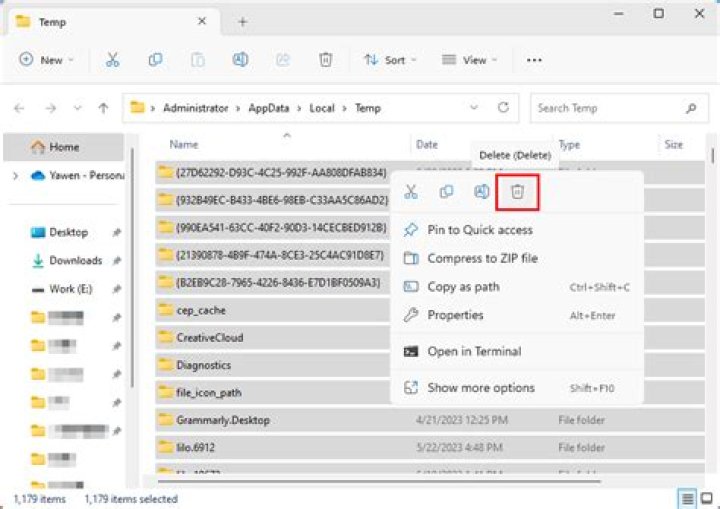Refresh the Temp folder view
Screen dimensions: 720x509
click(503, 108)
